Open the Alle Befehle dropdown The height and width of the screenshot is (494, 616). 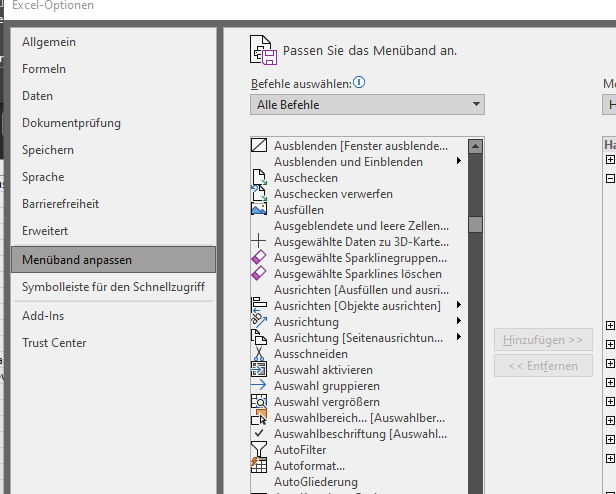click(367, 105)
